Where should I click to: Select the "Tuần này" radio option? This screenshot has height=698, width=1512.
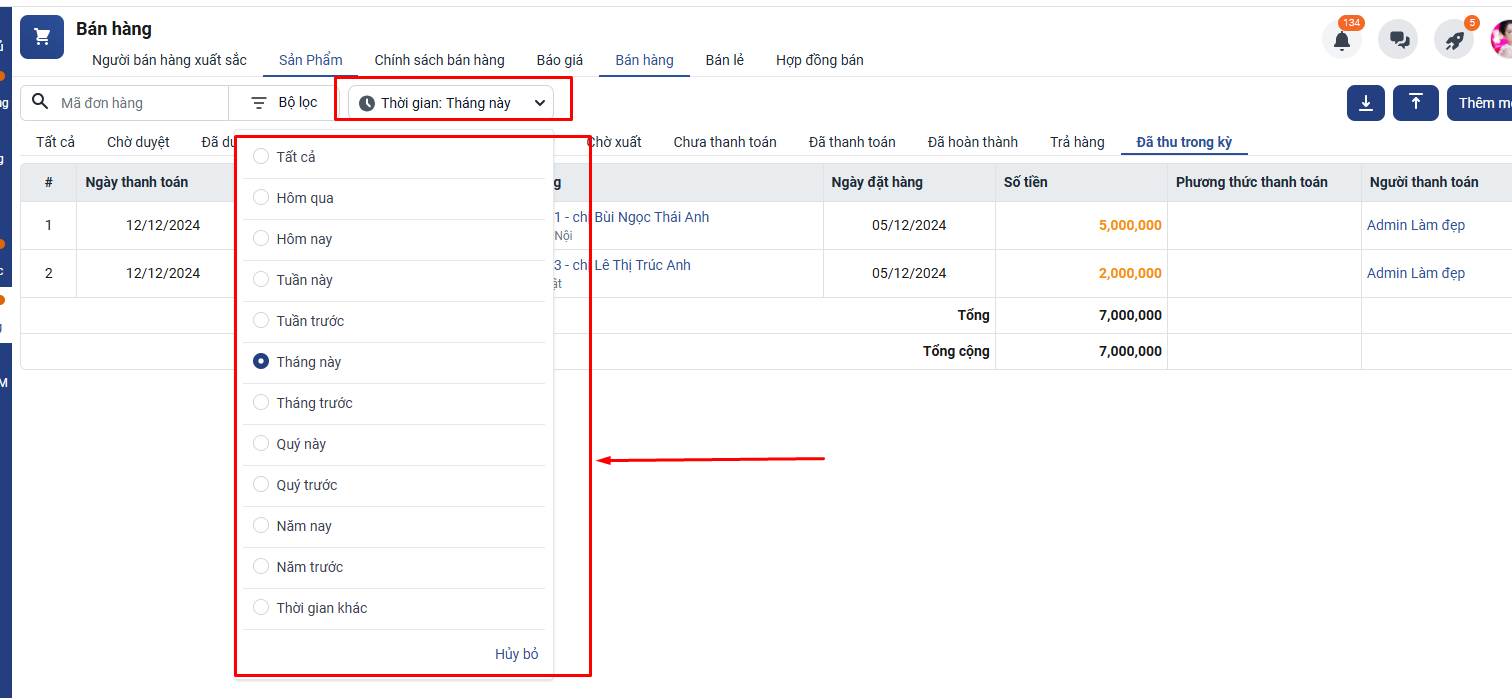(x=261, y=280)
